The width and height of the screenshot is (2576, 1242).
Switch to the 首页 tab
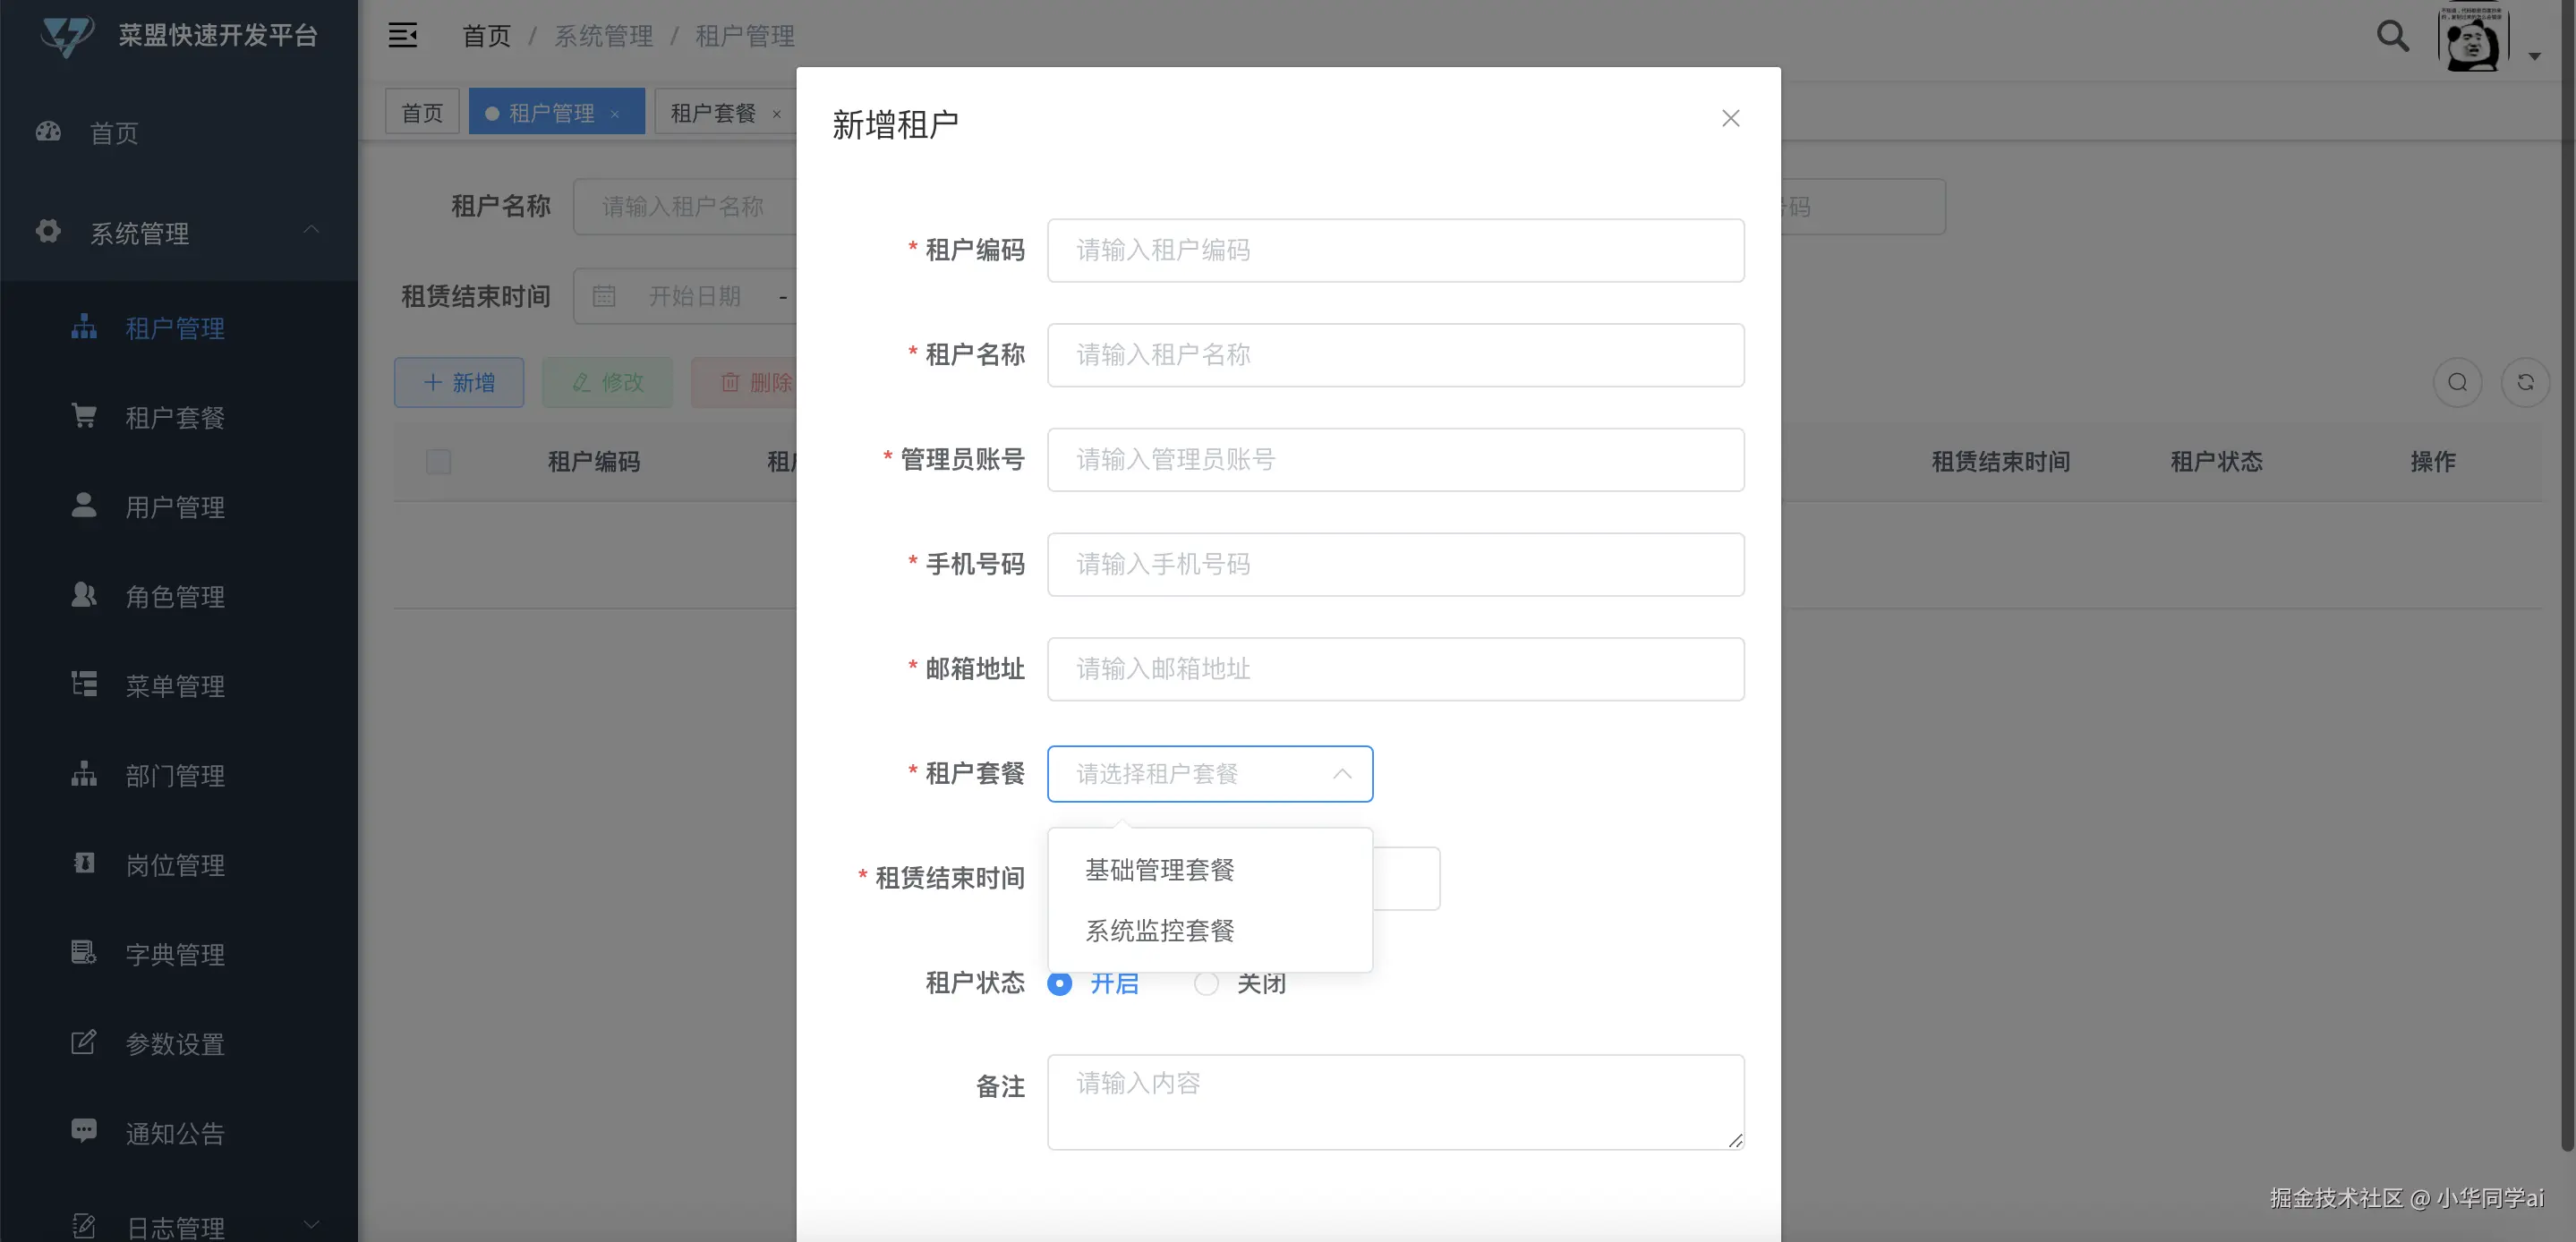422,113
